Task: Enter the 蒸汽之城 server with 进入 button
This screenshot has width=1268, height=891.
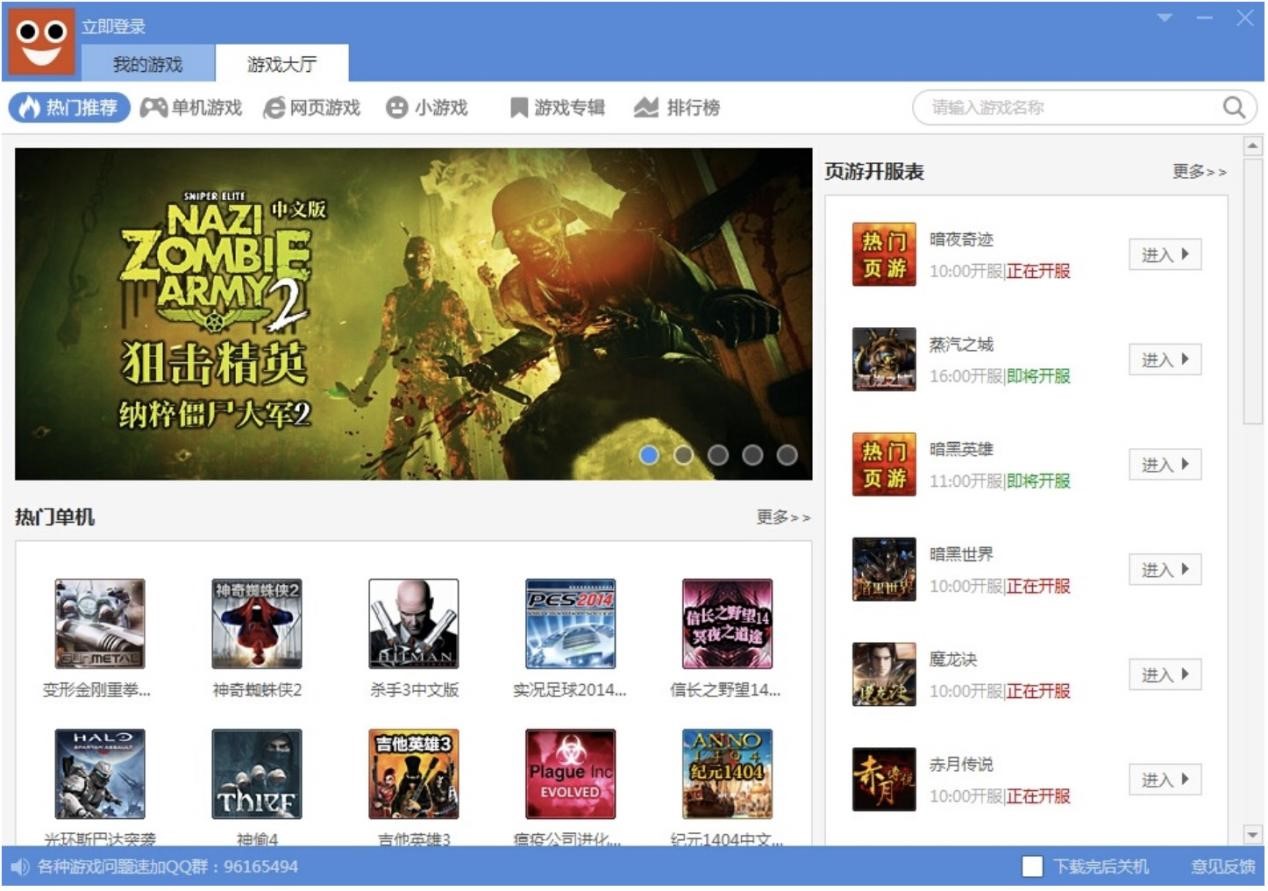Action: (1165, 359)
